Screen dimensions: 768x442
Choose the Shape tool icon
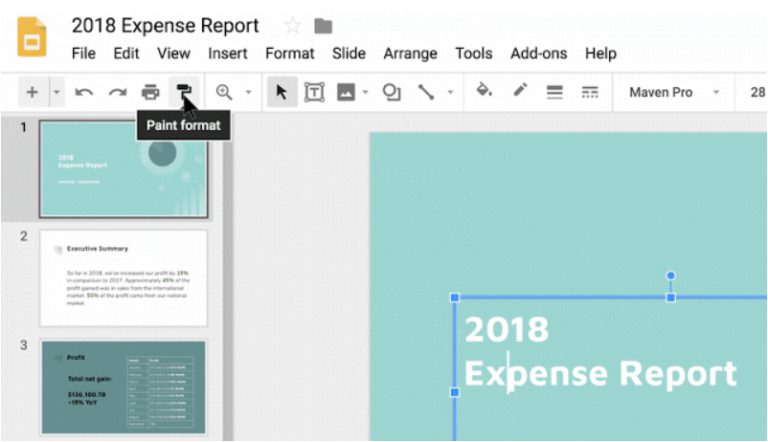tap(391, 92)
